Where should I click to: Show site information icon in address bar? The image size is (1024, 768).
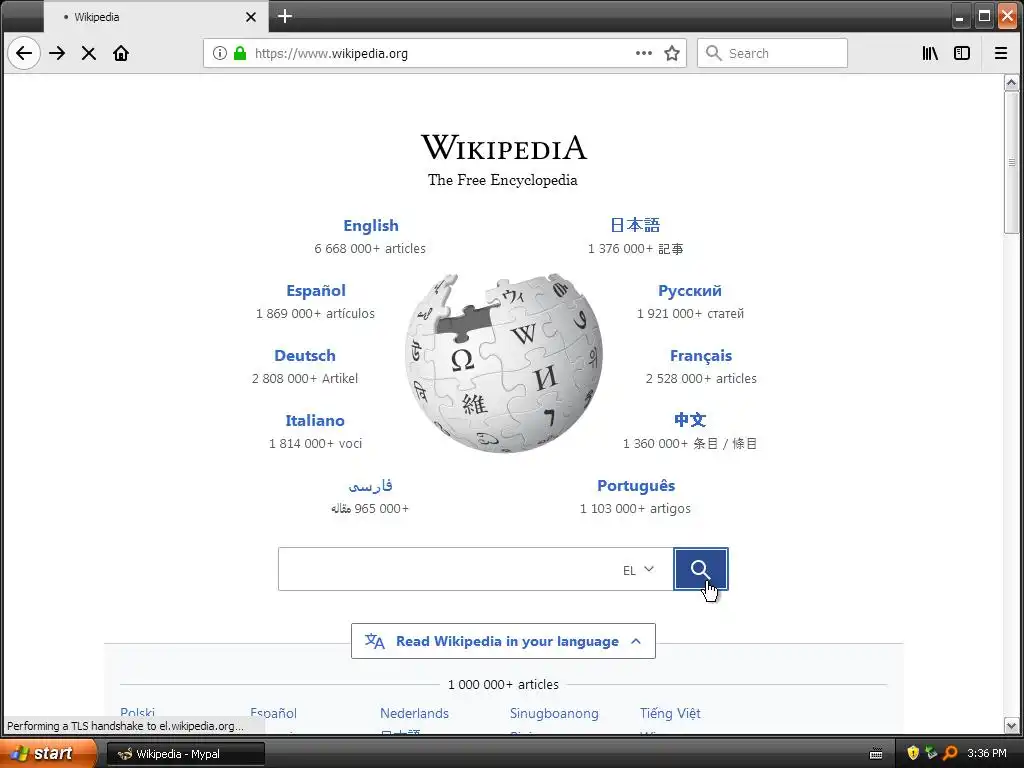pyautogui.click(x=220, y=53)
